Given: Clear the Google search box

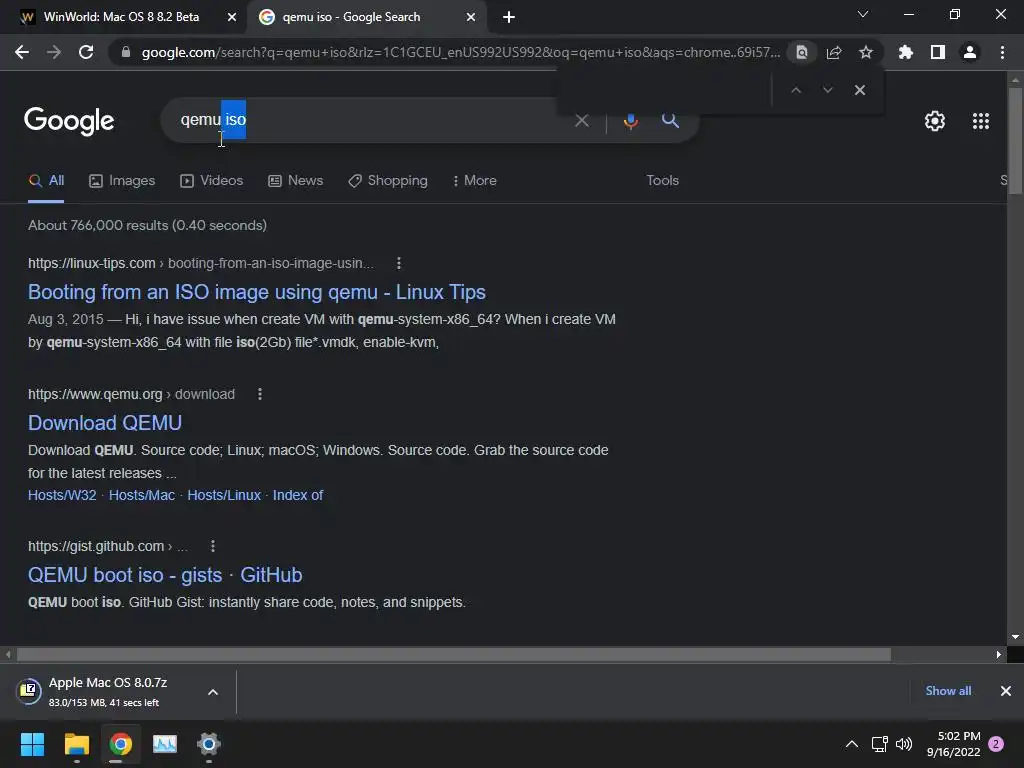Looking at the screenshot, I should [x=581, y=120].
